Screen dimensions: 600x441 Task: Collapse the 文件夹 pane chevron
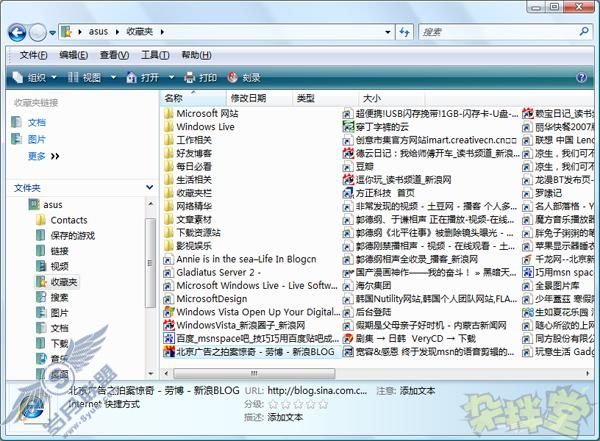(x=150, y=188)
